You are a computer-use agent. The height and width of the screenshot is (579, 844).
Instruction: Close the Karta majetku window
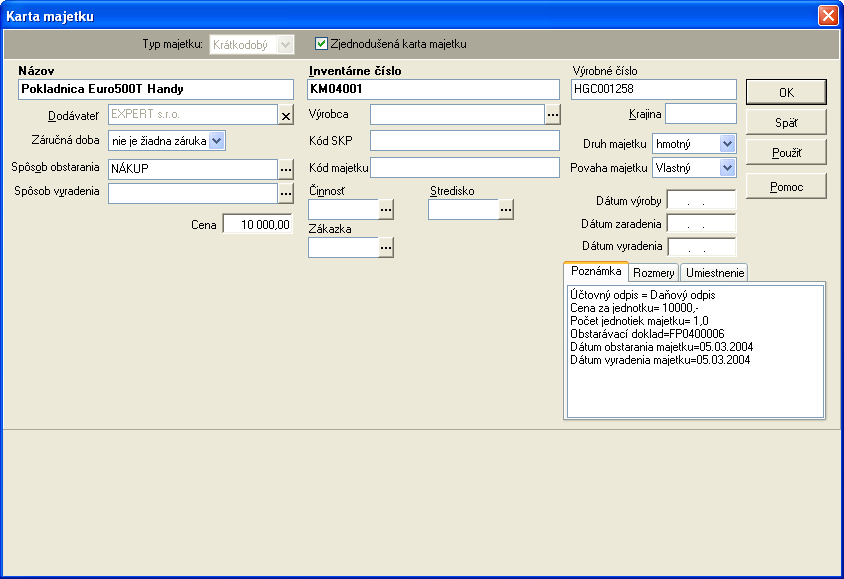point(828,16)
